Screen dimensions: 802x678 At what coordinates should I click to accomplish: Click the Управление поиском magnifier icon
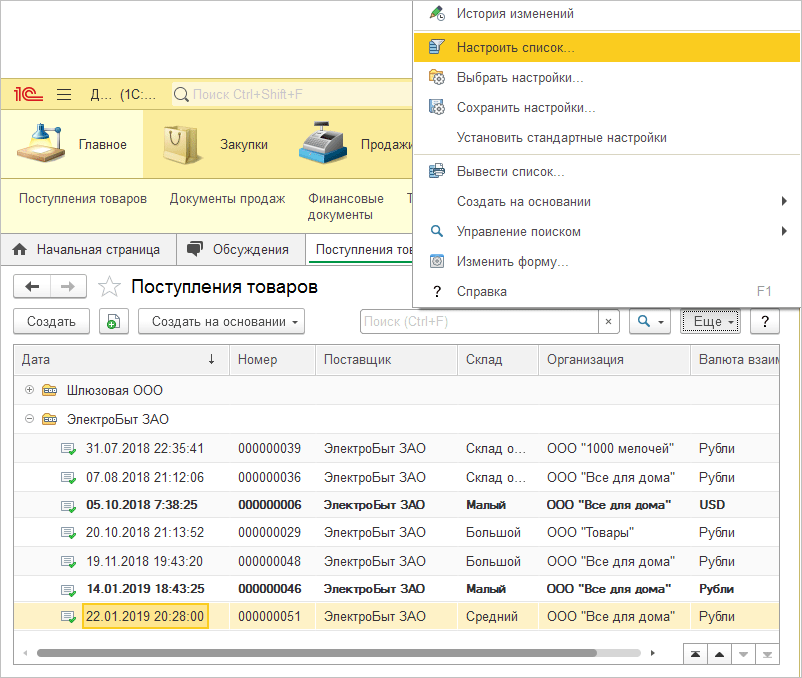[436, 231]
